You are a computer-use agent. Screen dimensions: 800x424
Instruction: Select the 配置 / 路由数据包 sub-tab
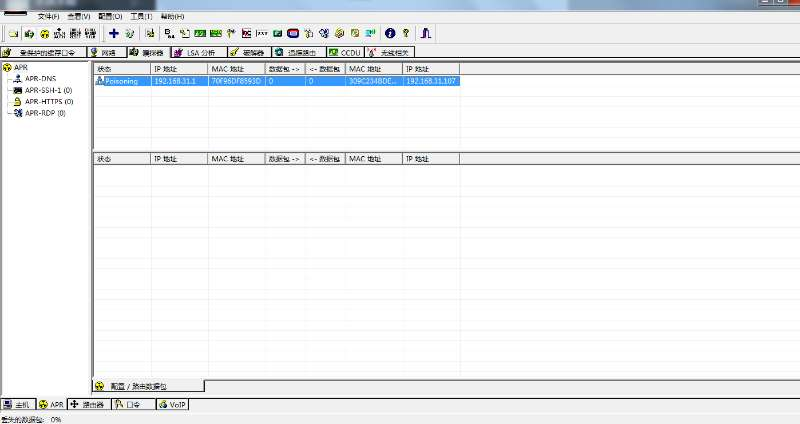(x=148, y=386)
